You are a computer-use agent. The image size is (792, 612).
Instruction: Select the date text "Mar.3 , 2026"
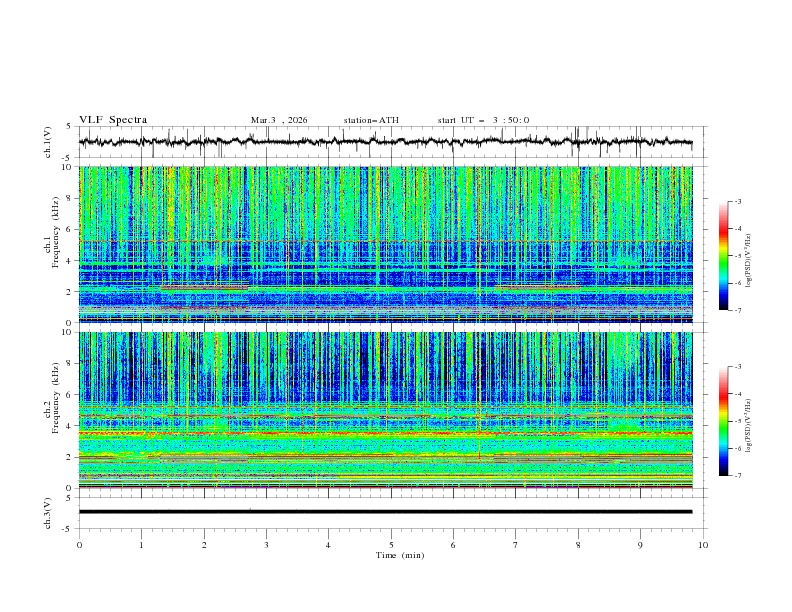[279, 120]
